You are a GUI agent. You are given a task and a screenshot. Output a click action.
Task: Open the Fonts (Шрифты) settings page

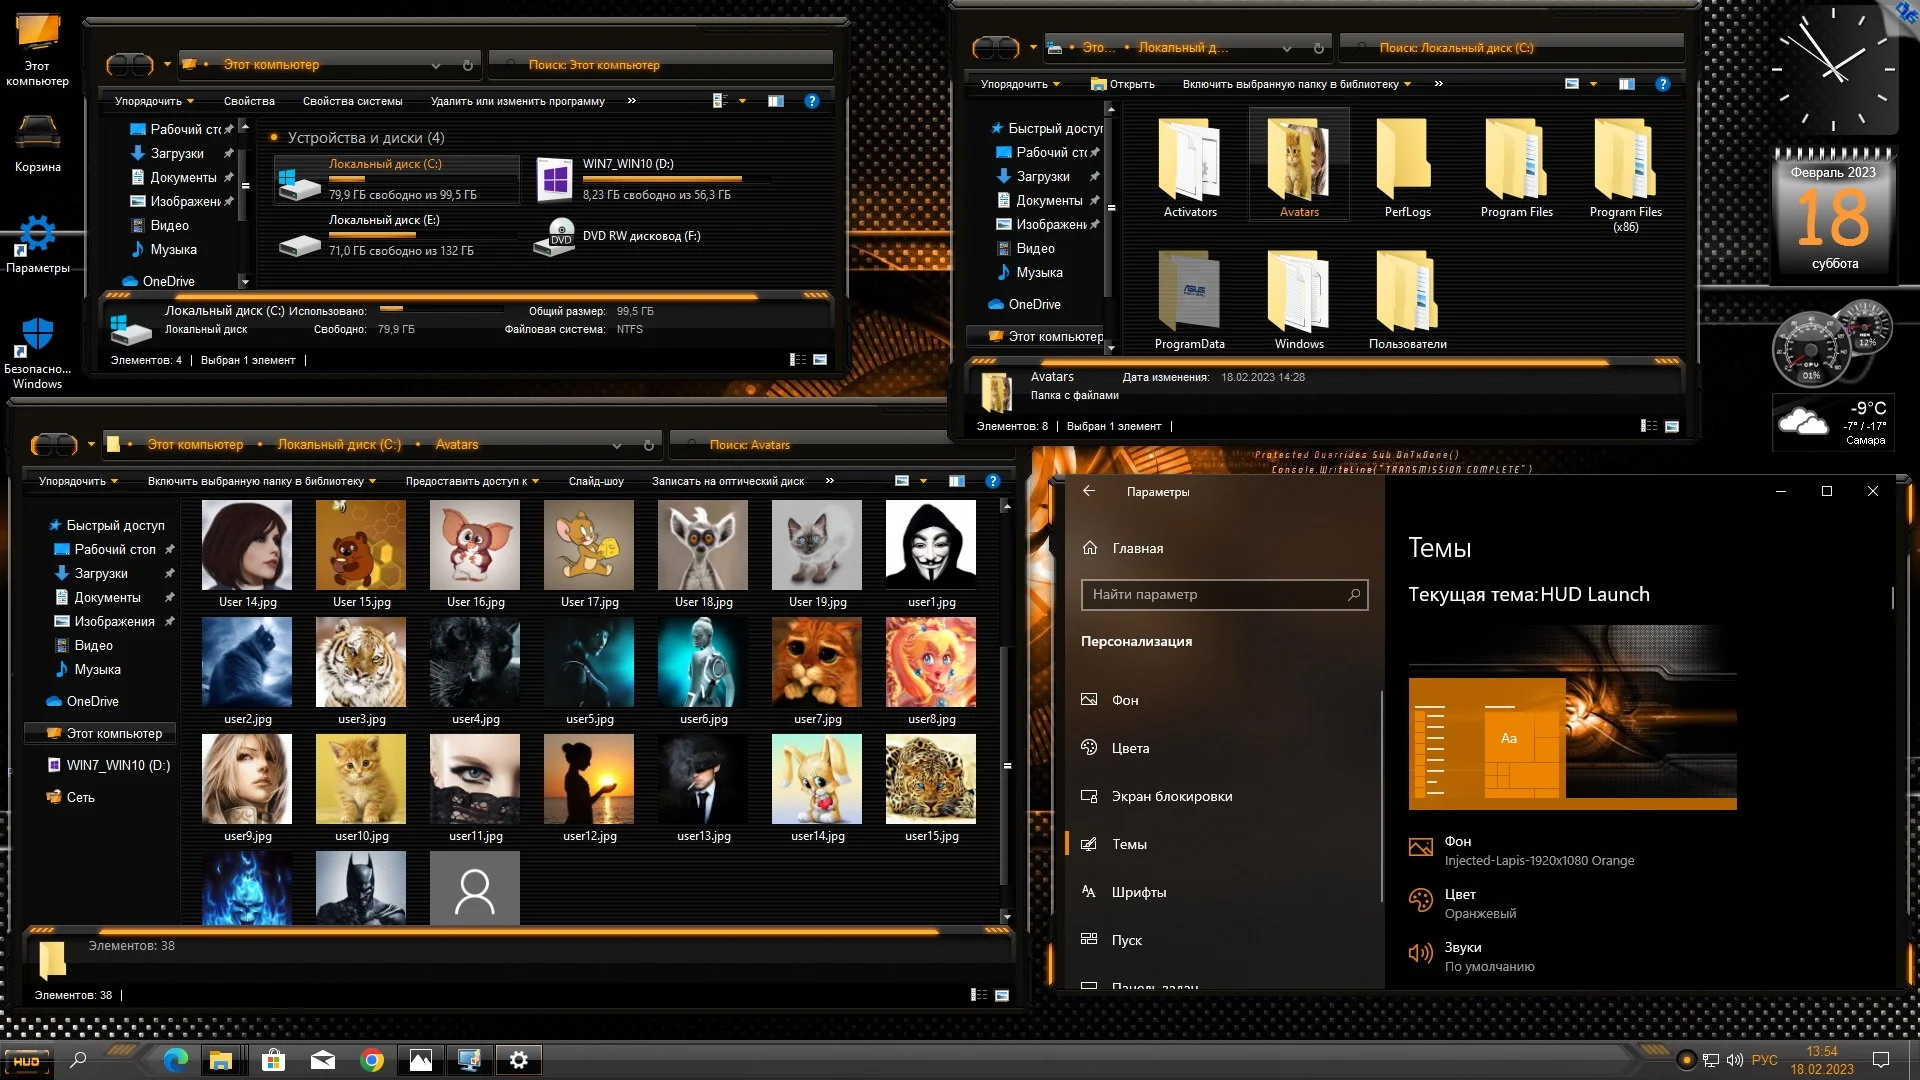click(x=1138, y=892)
